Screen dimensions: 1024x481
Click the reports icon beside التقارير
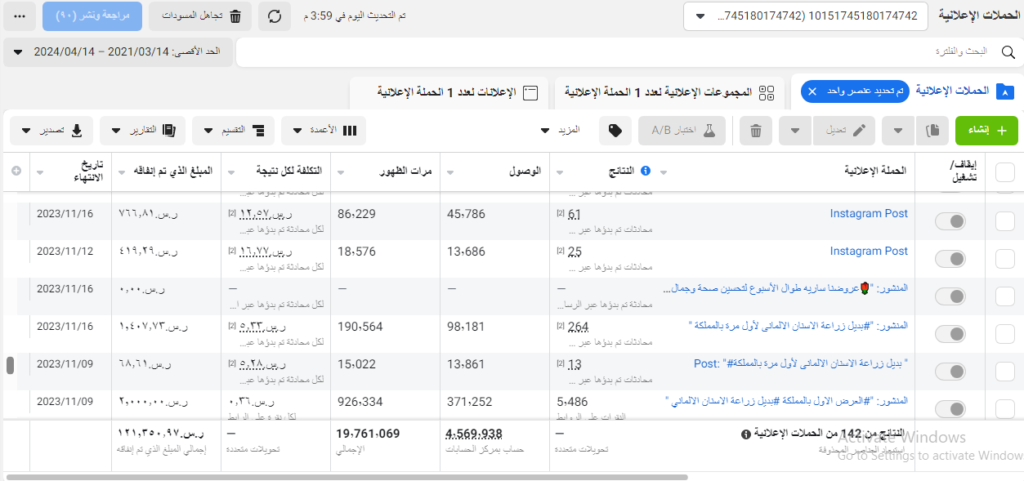[168, 131]
